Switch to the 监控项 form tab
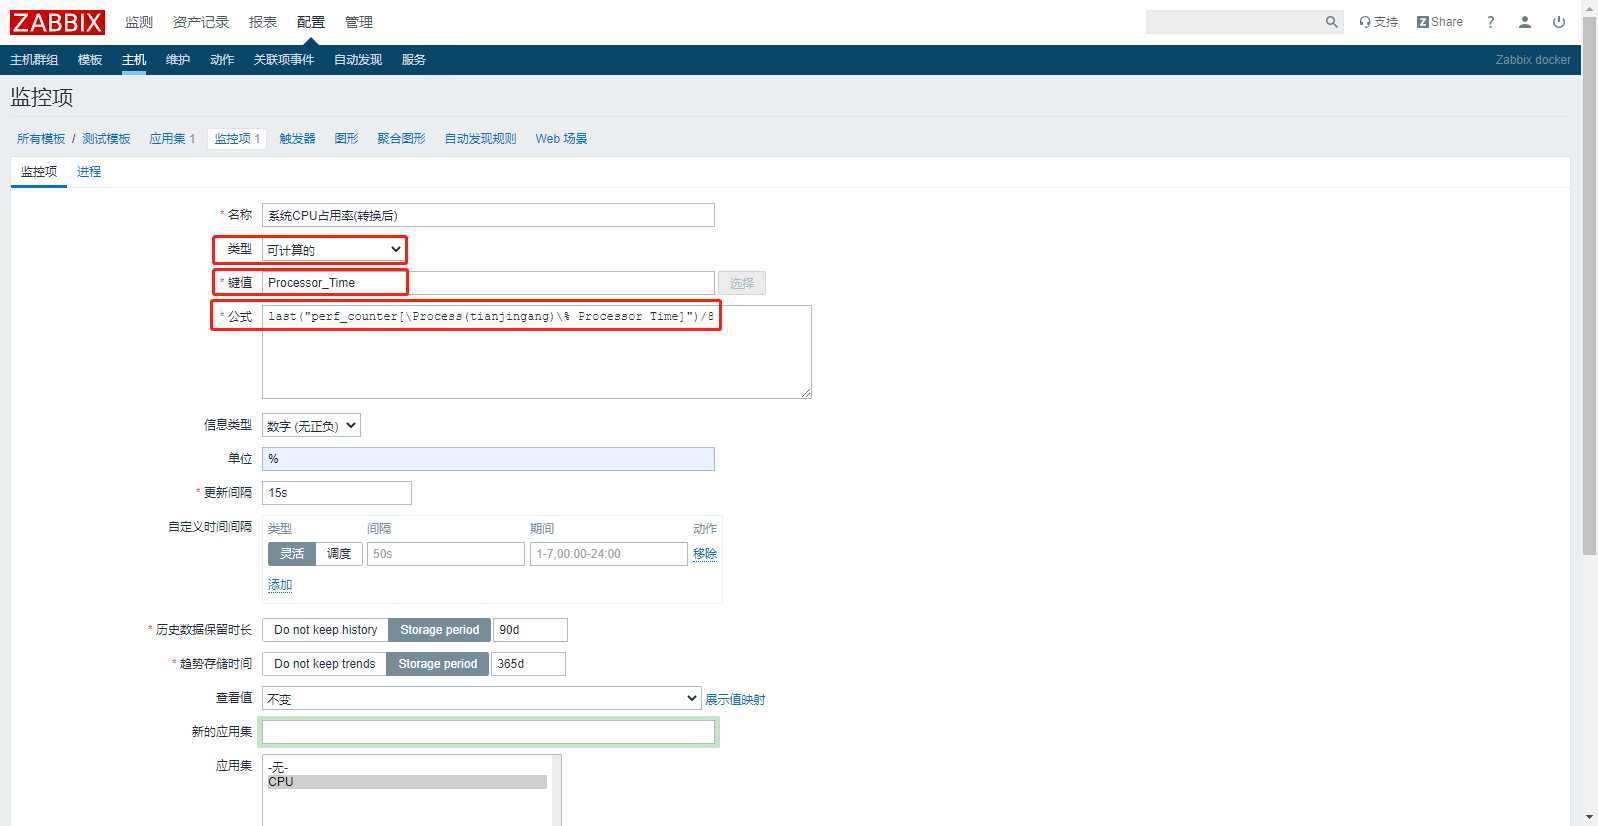1598x826 pixels. [x=39, y=172]
